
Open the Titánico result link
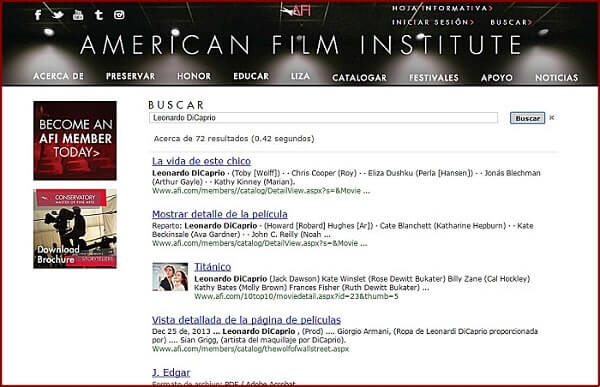pyautogui.click(x=213, y=267)
